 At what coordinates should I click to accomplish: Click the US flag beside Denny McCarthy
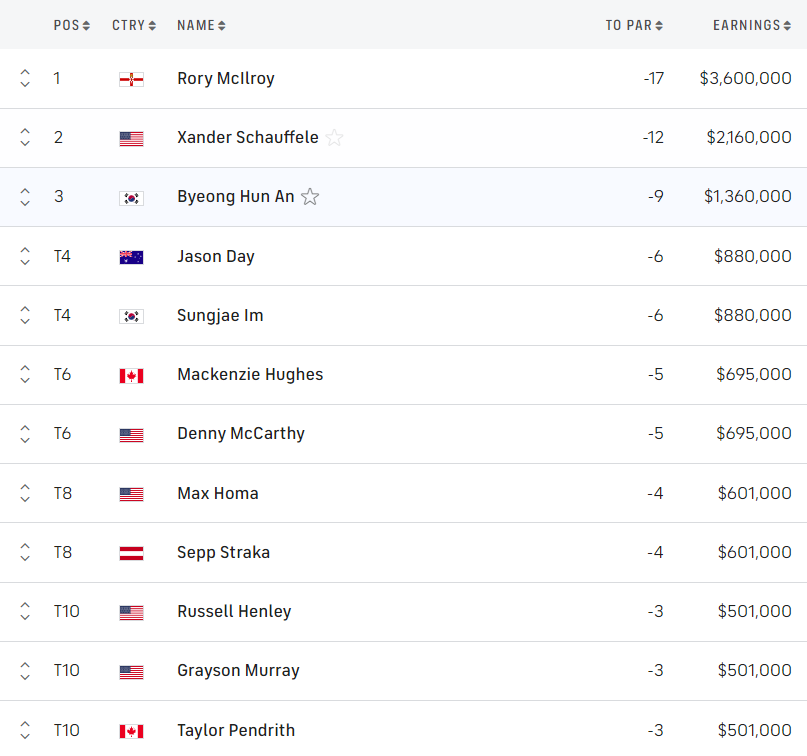pyautogui.click(x=131, y=435)
